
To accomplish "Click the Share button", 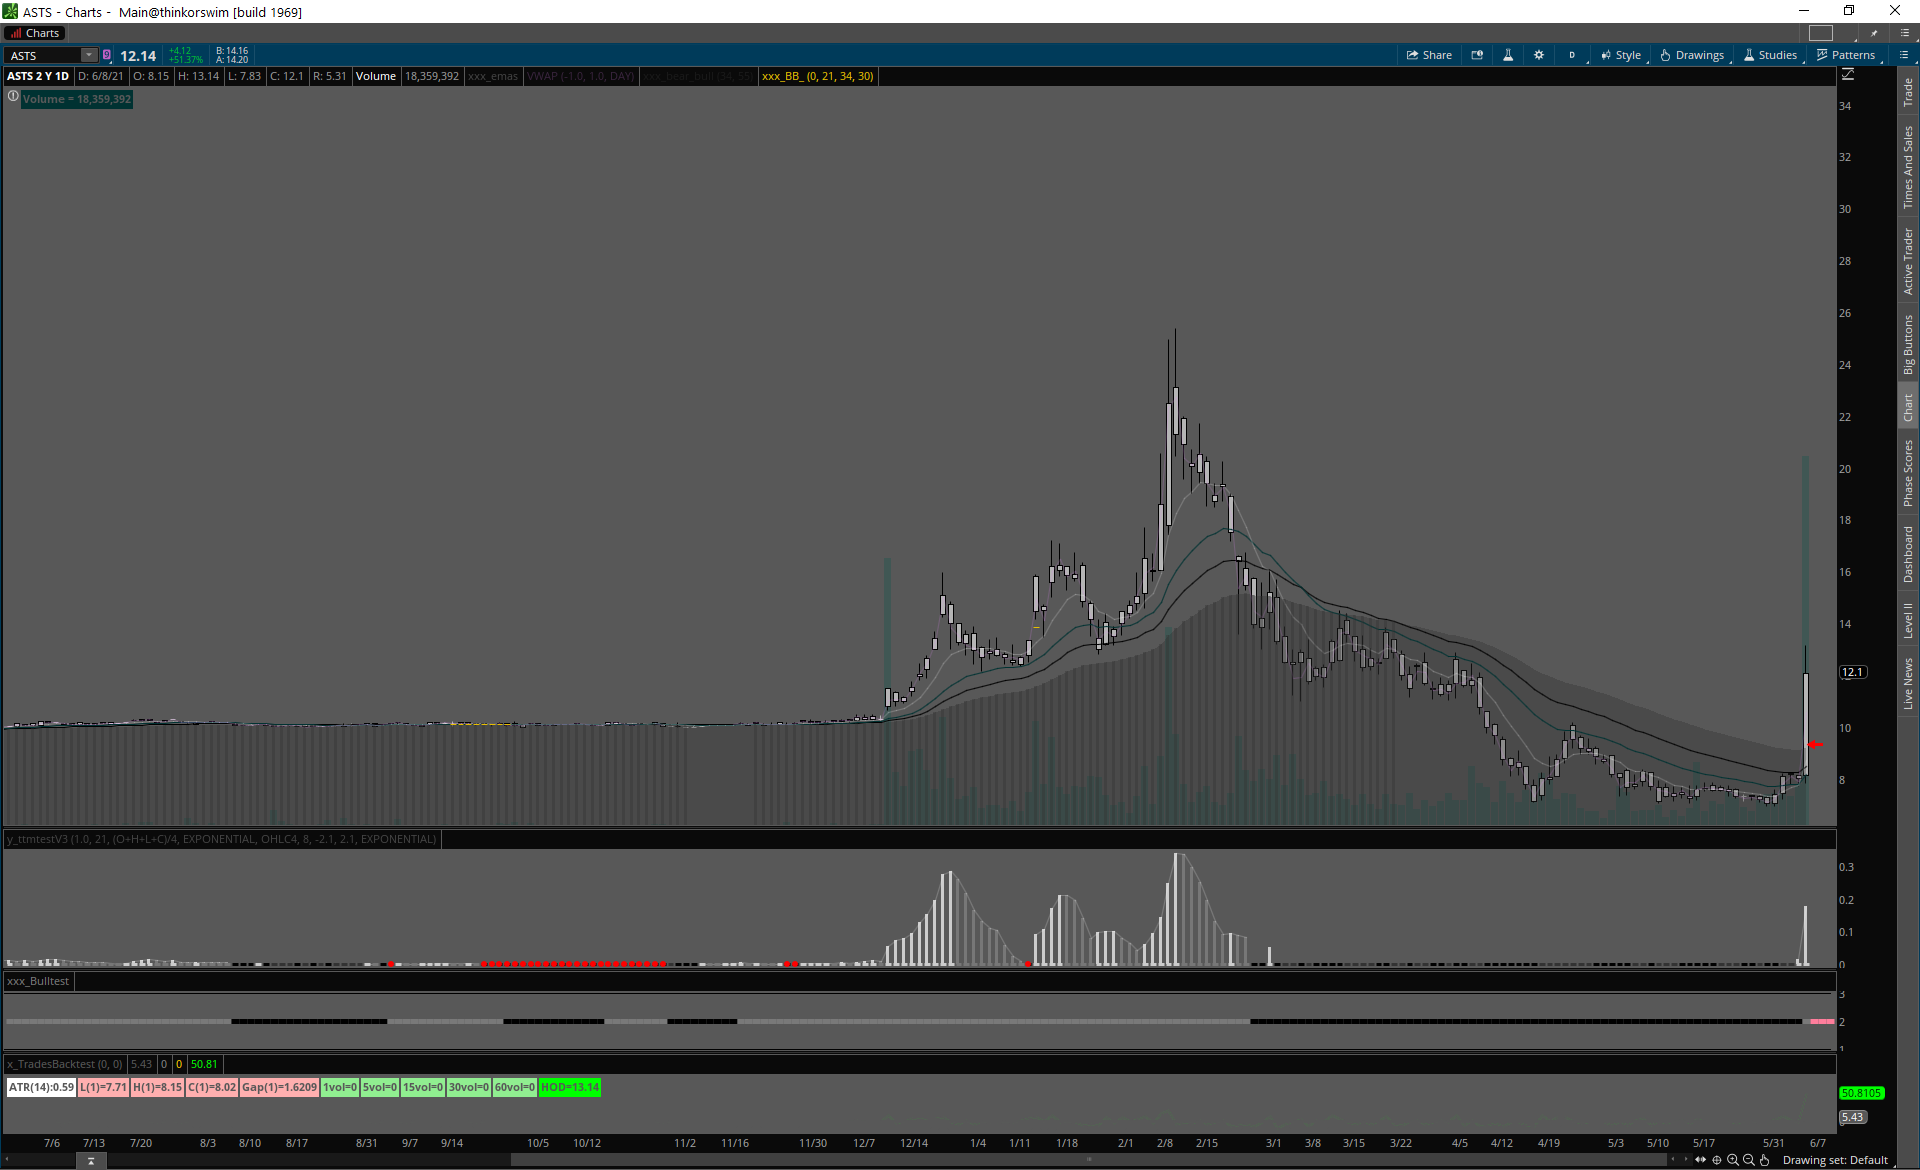I will [x=1430, y=55].
